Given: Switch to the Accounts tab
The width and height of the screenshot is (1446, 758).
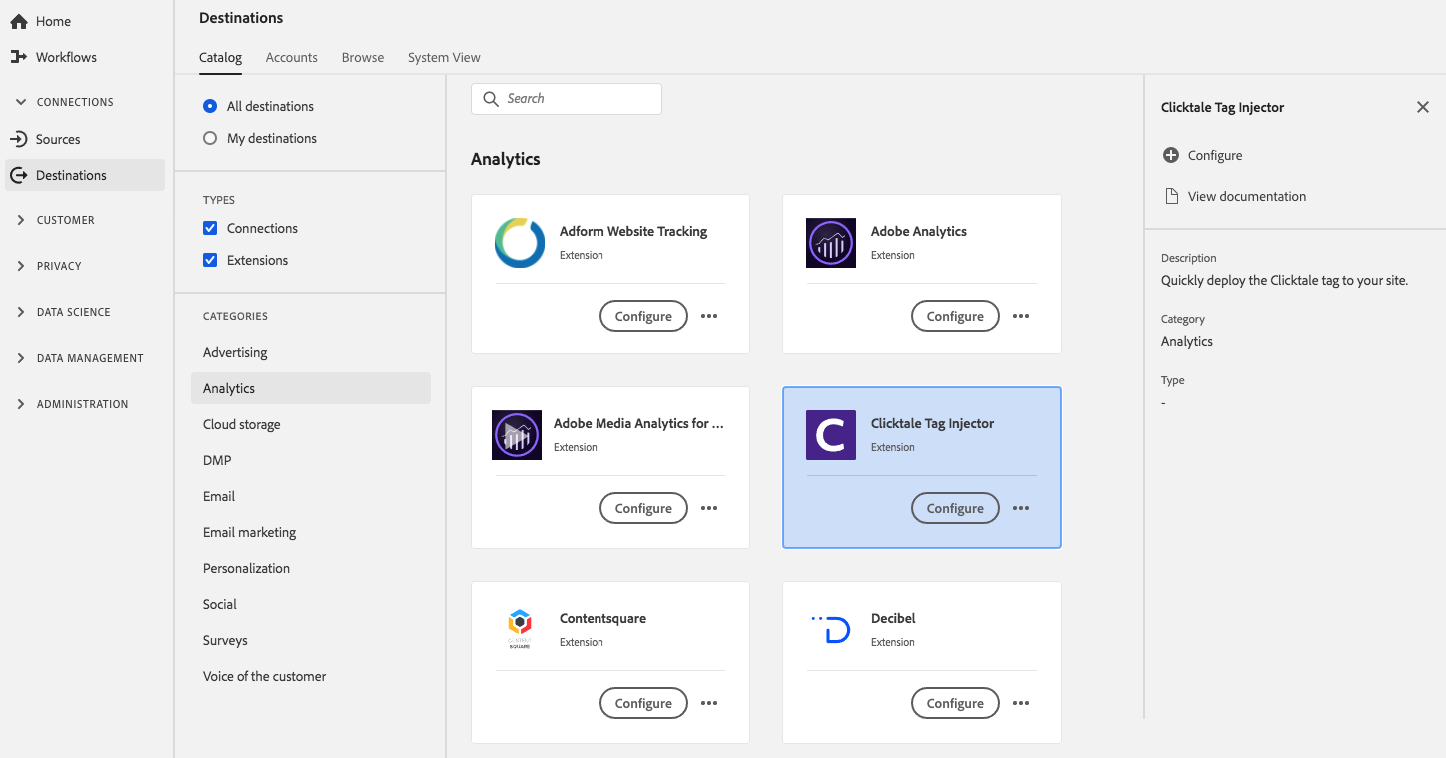Looking at the screenshot, I should [291, 57].
